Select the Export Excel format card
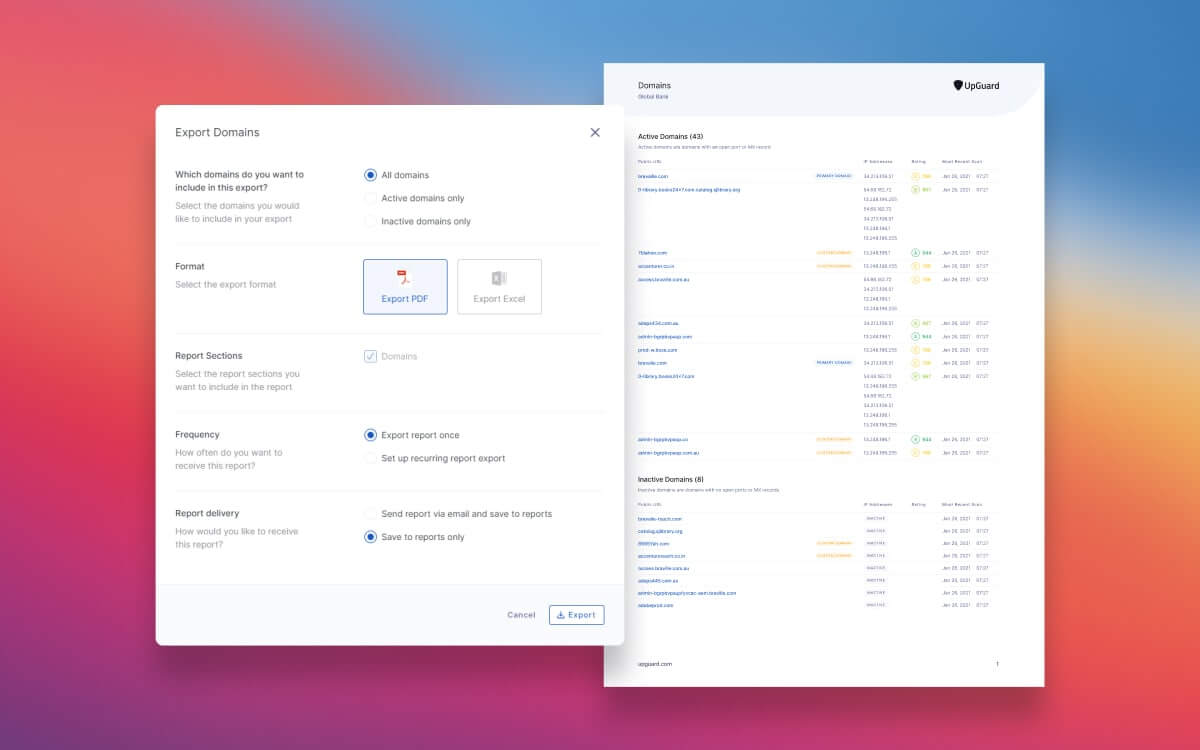The image size is (1200, 750). [x=499, y=287]
